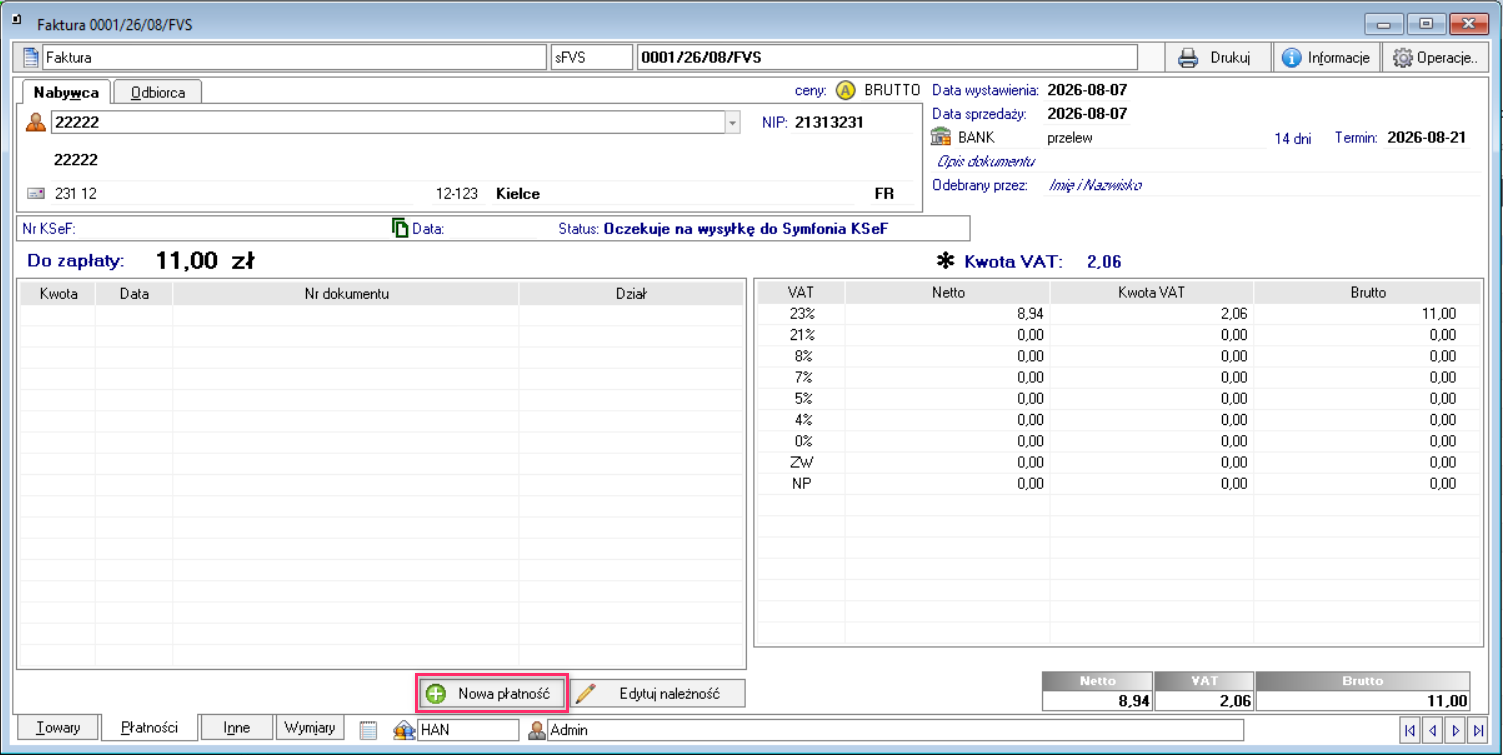The height and width of the screenshot is (755, 1503).
Task: Go to the previous document record
Action: [x=1433, y=731]
